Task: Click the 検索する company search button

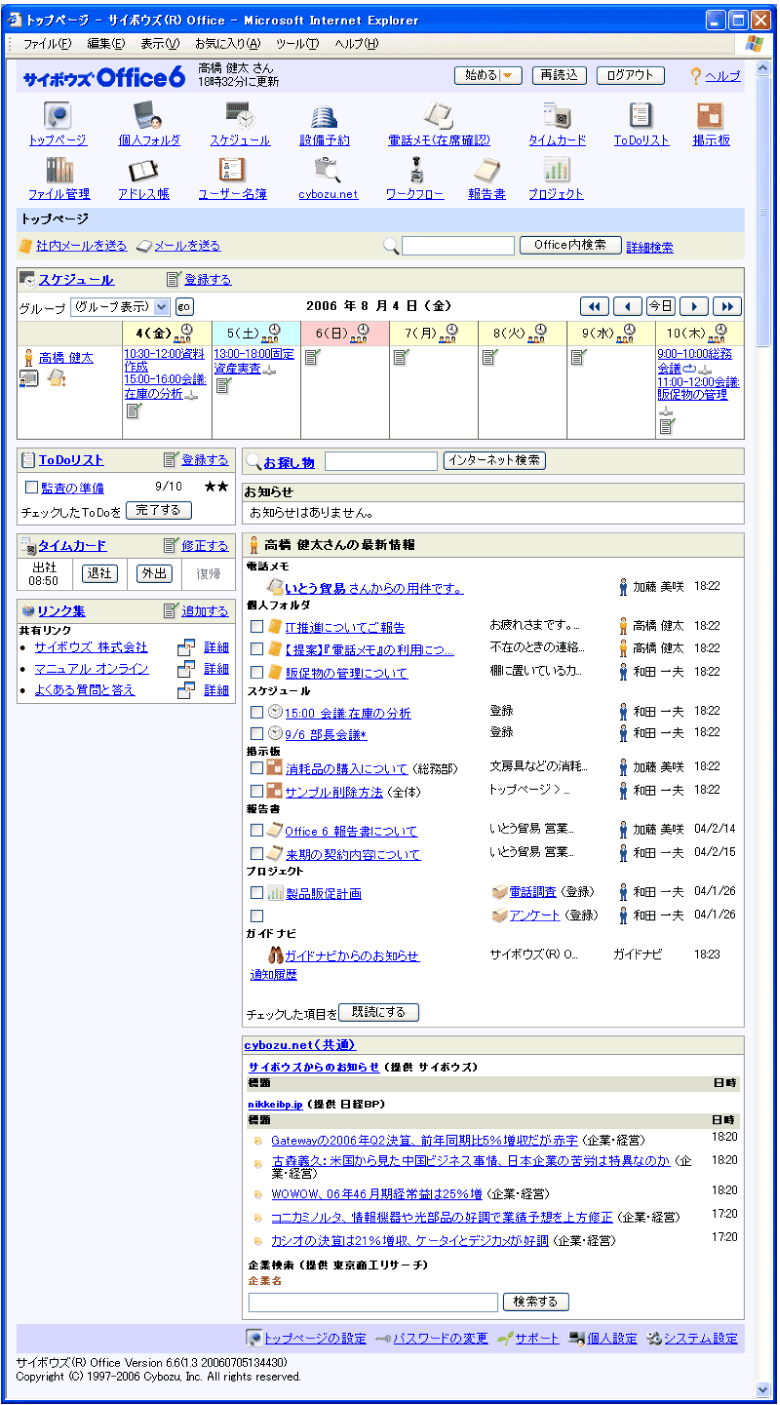Action: (x=537, y=1302)
